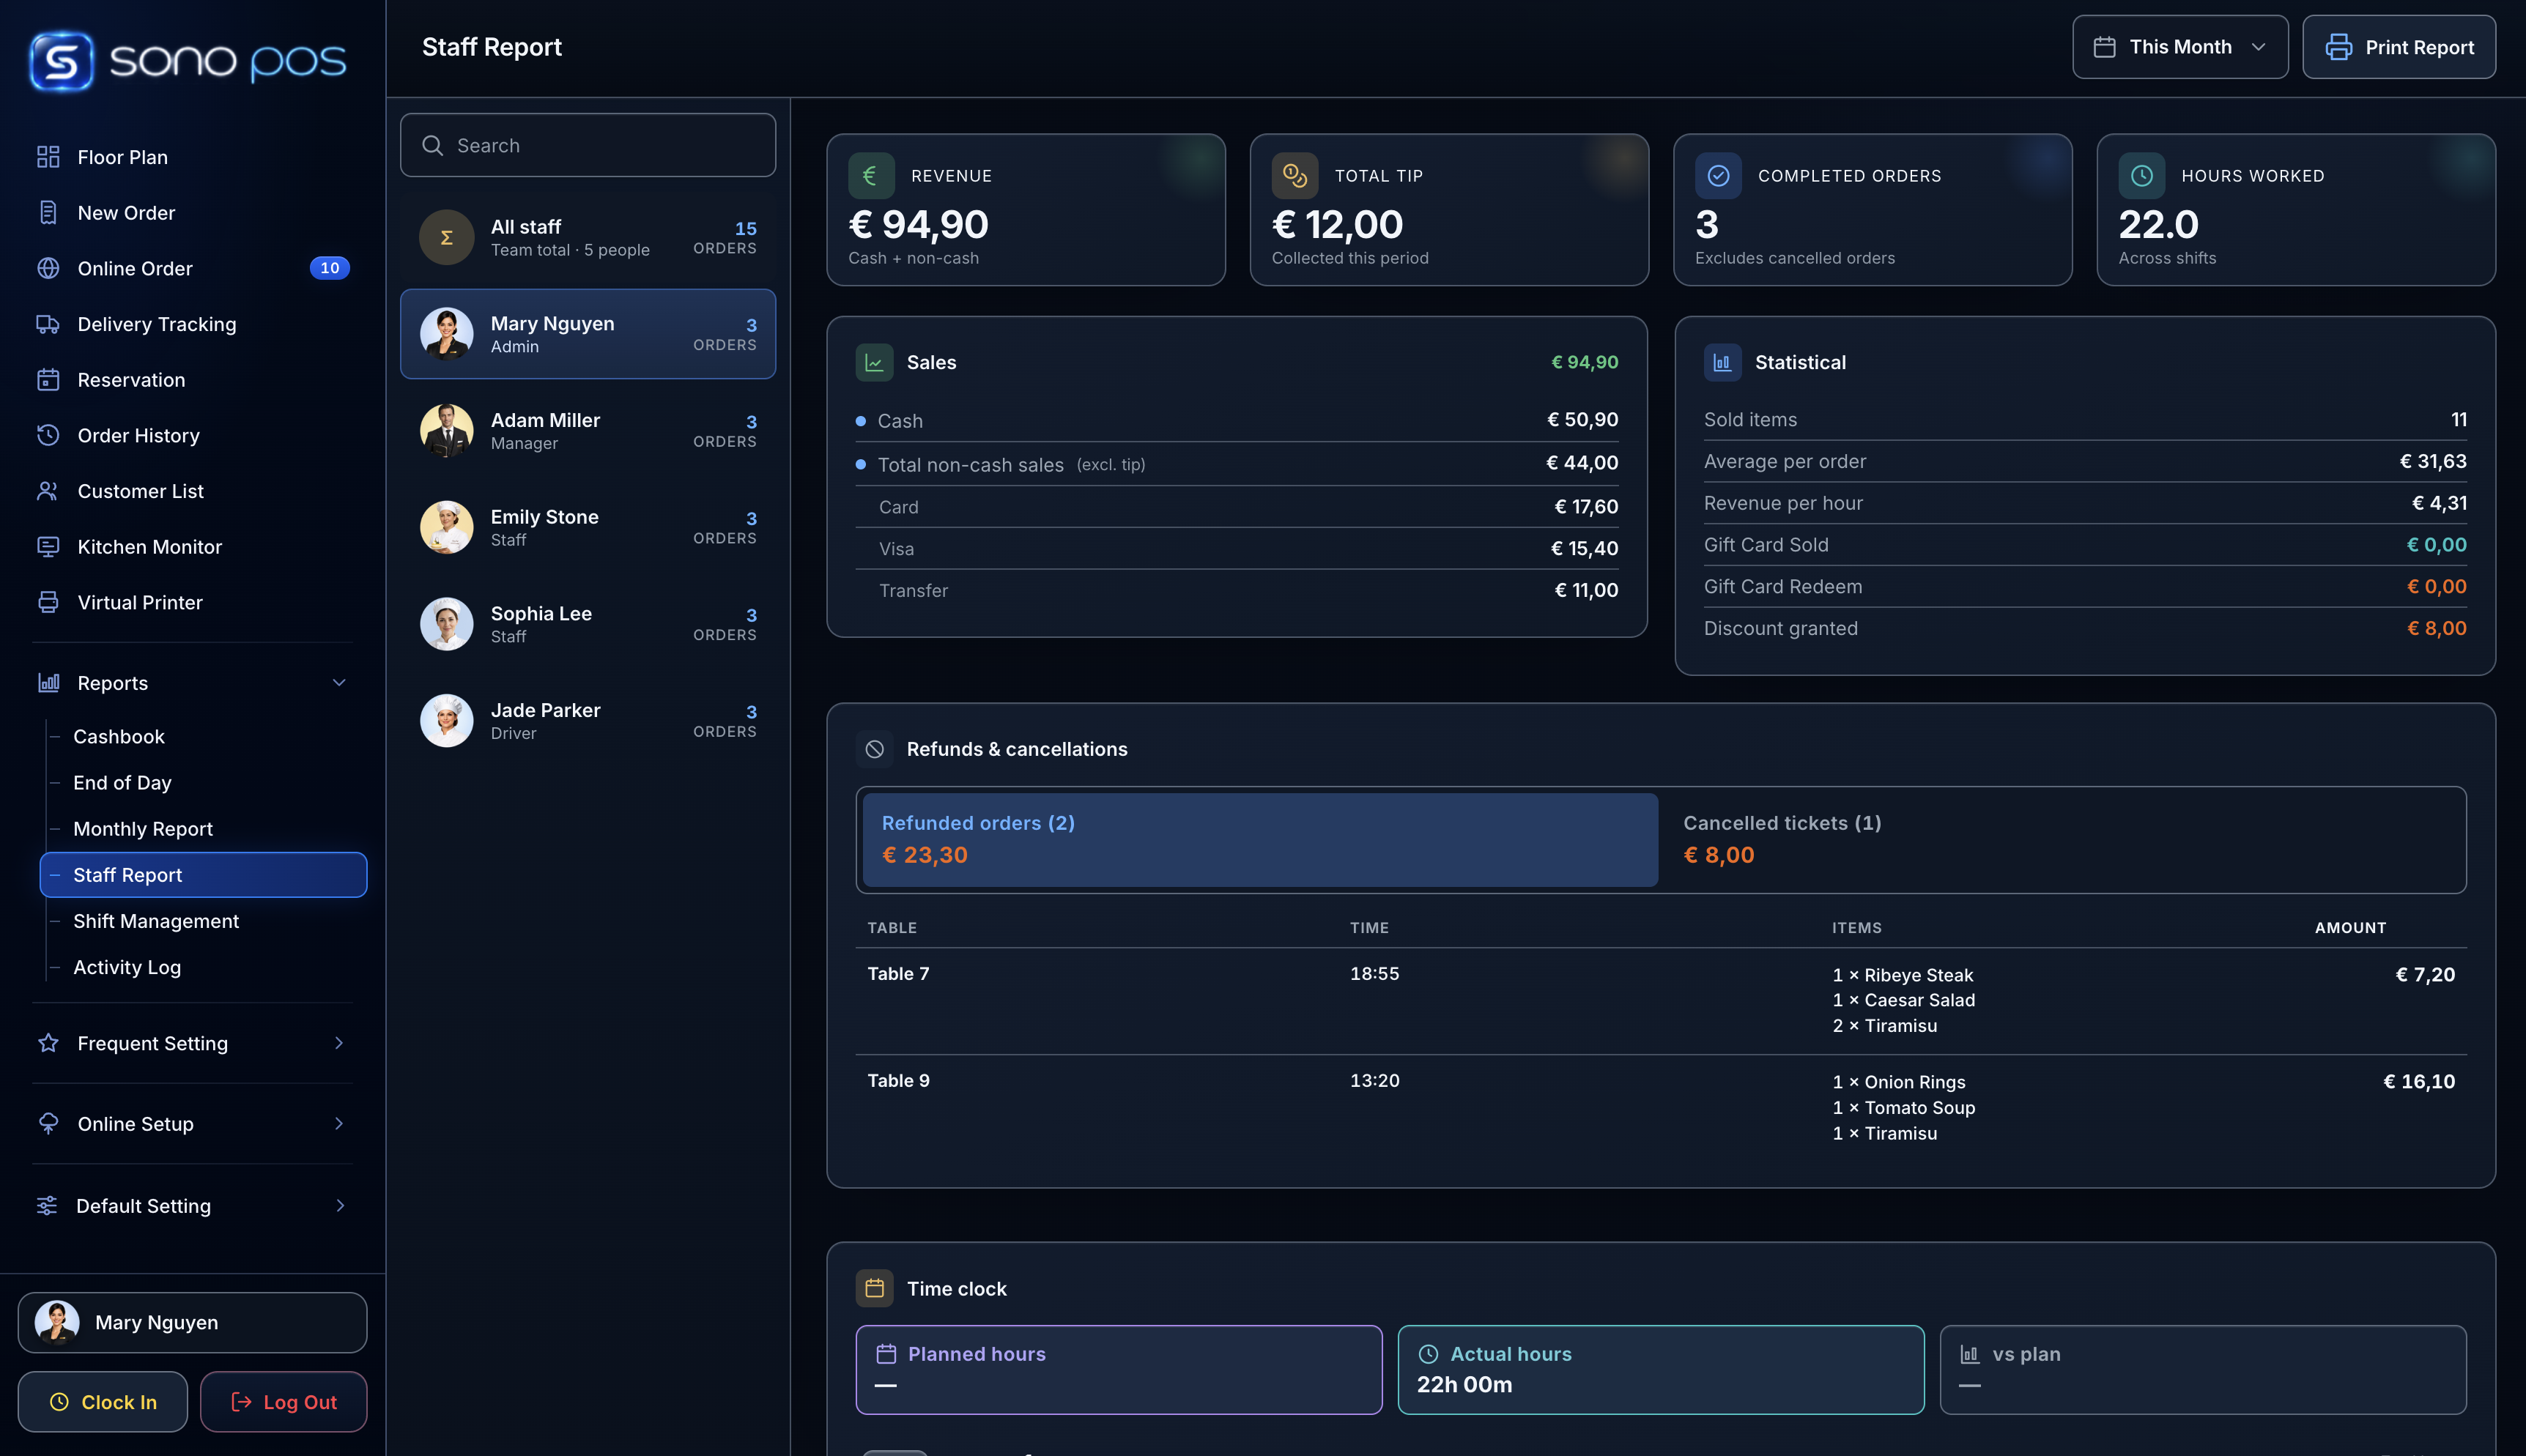Click the Print Report button
Screen dimensions: 2526x1456
coord(2399,47)
